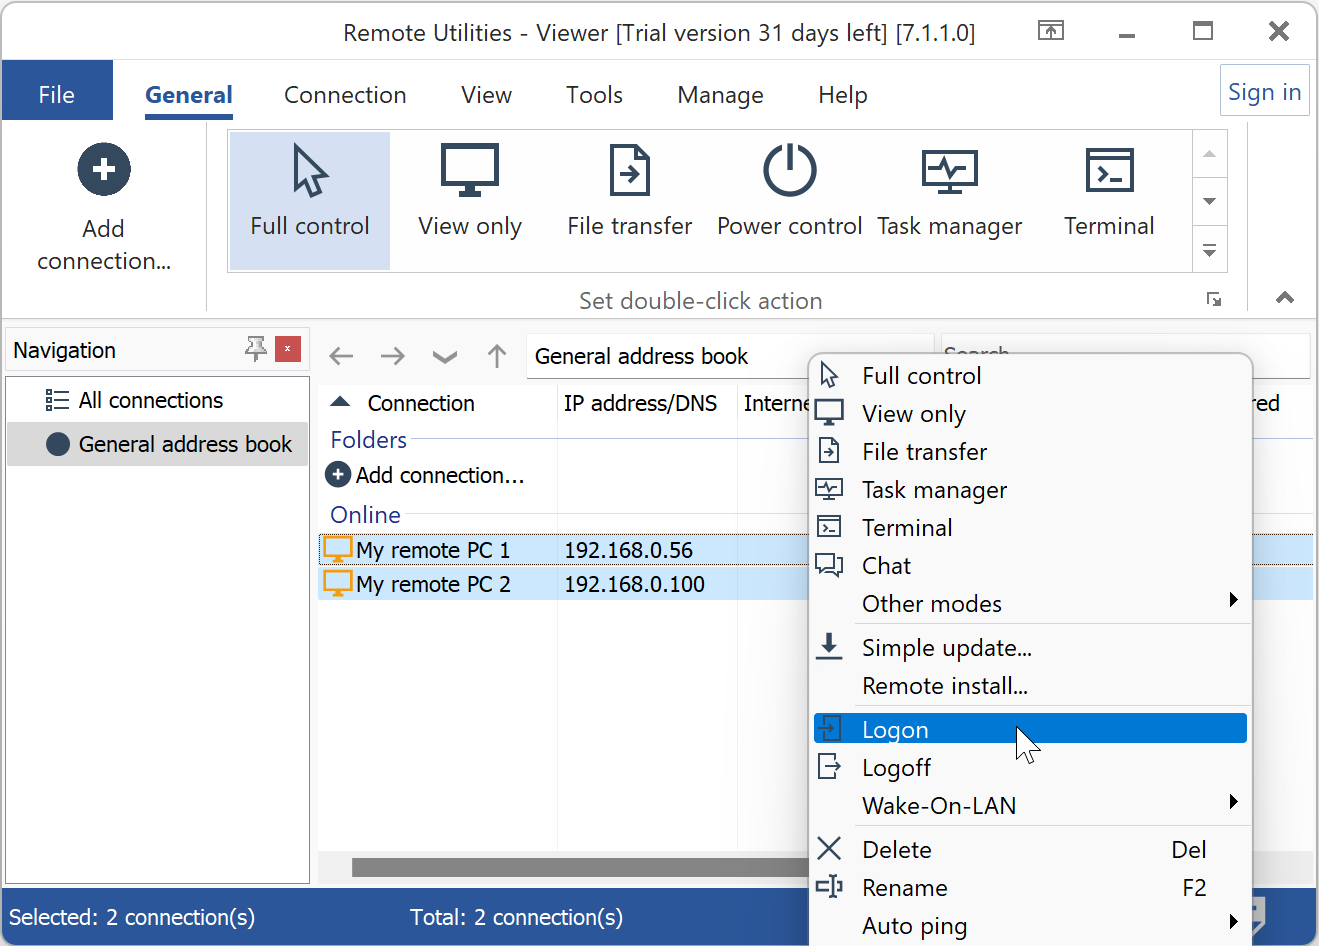Open the Task manager ribbon icon
1319x946 pixels.
(x=949, y=171)
